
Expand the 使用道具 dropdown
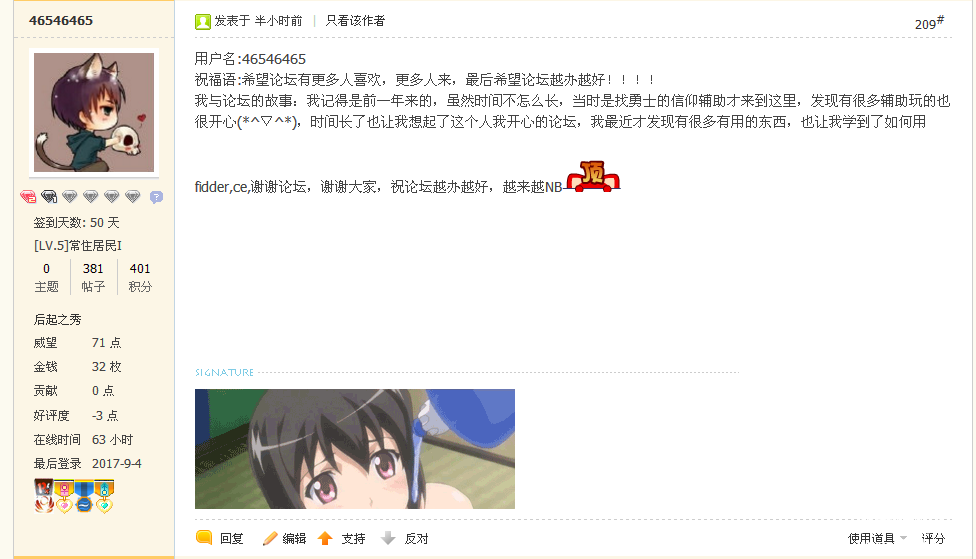(x=878, y=538)
